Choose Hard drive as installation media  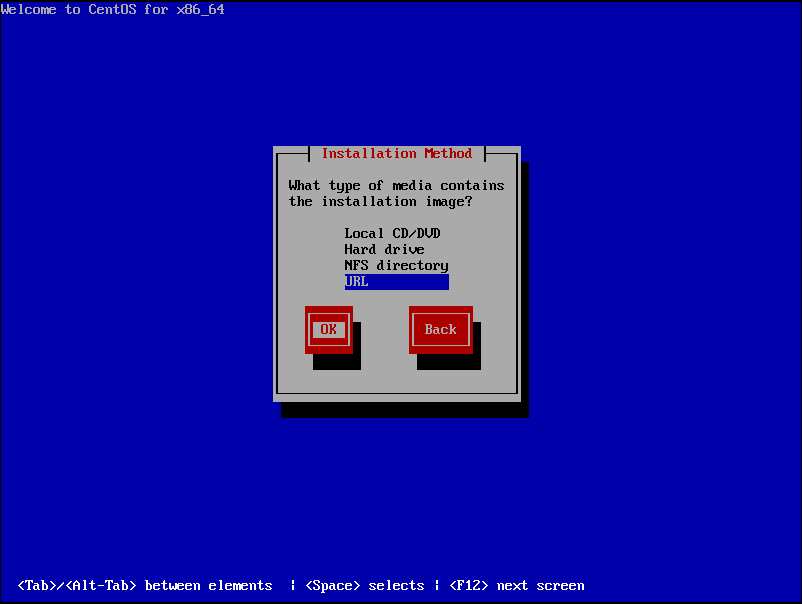coord(384,249)
